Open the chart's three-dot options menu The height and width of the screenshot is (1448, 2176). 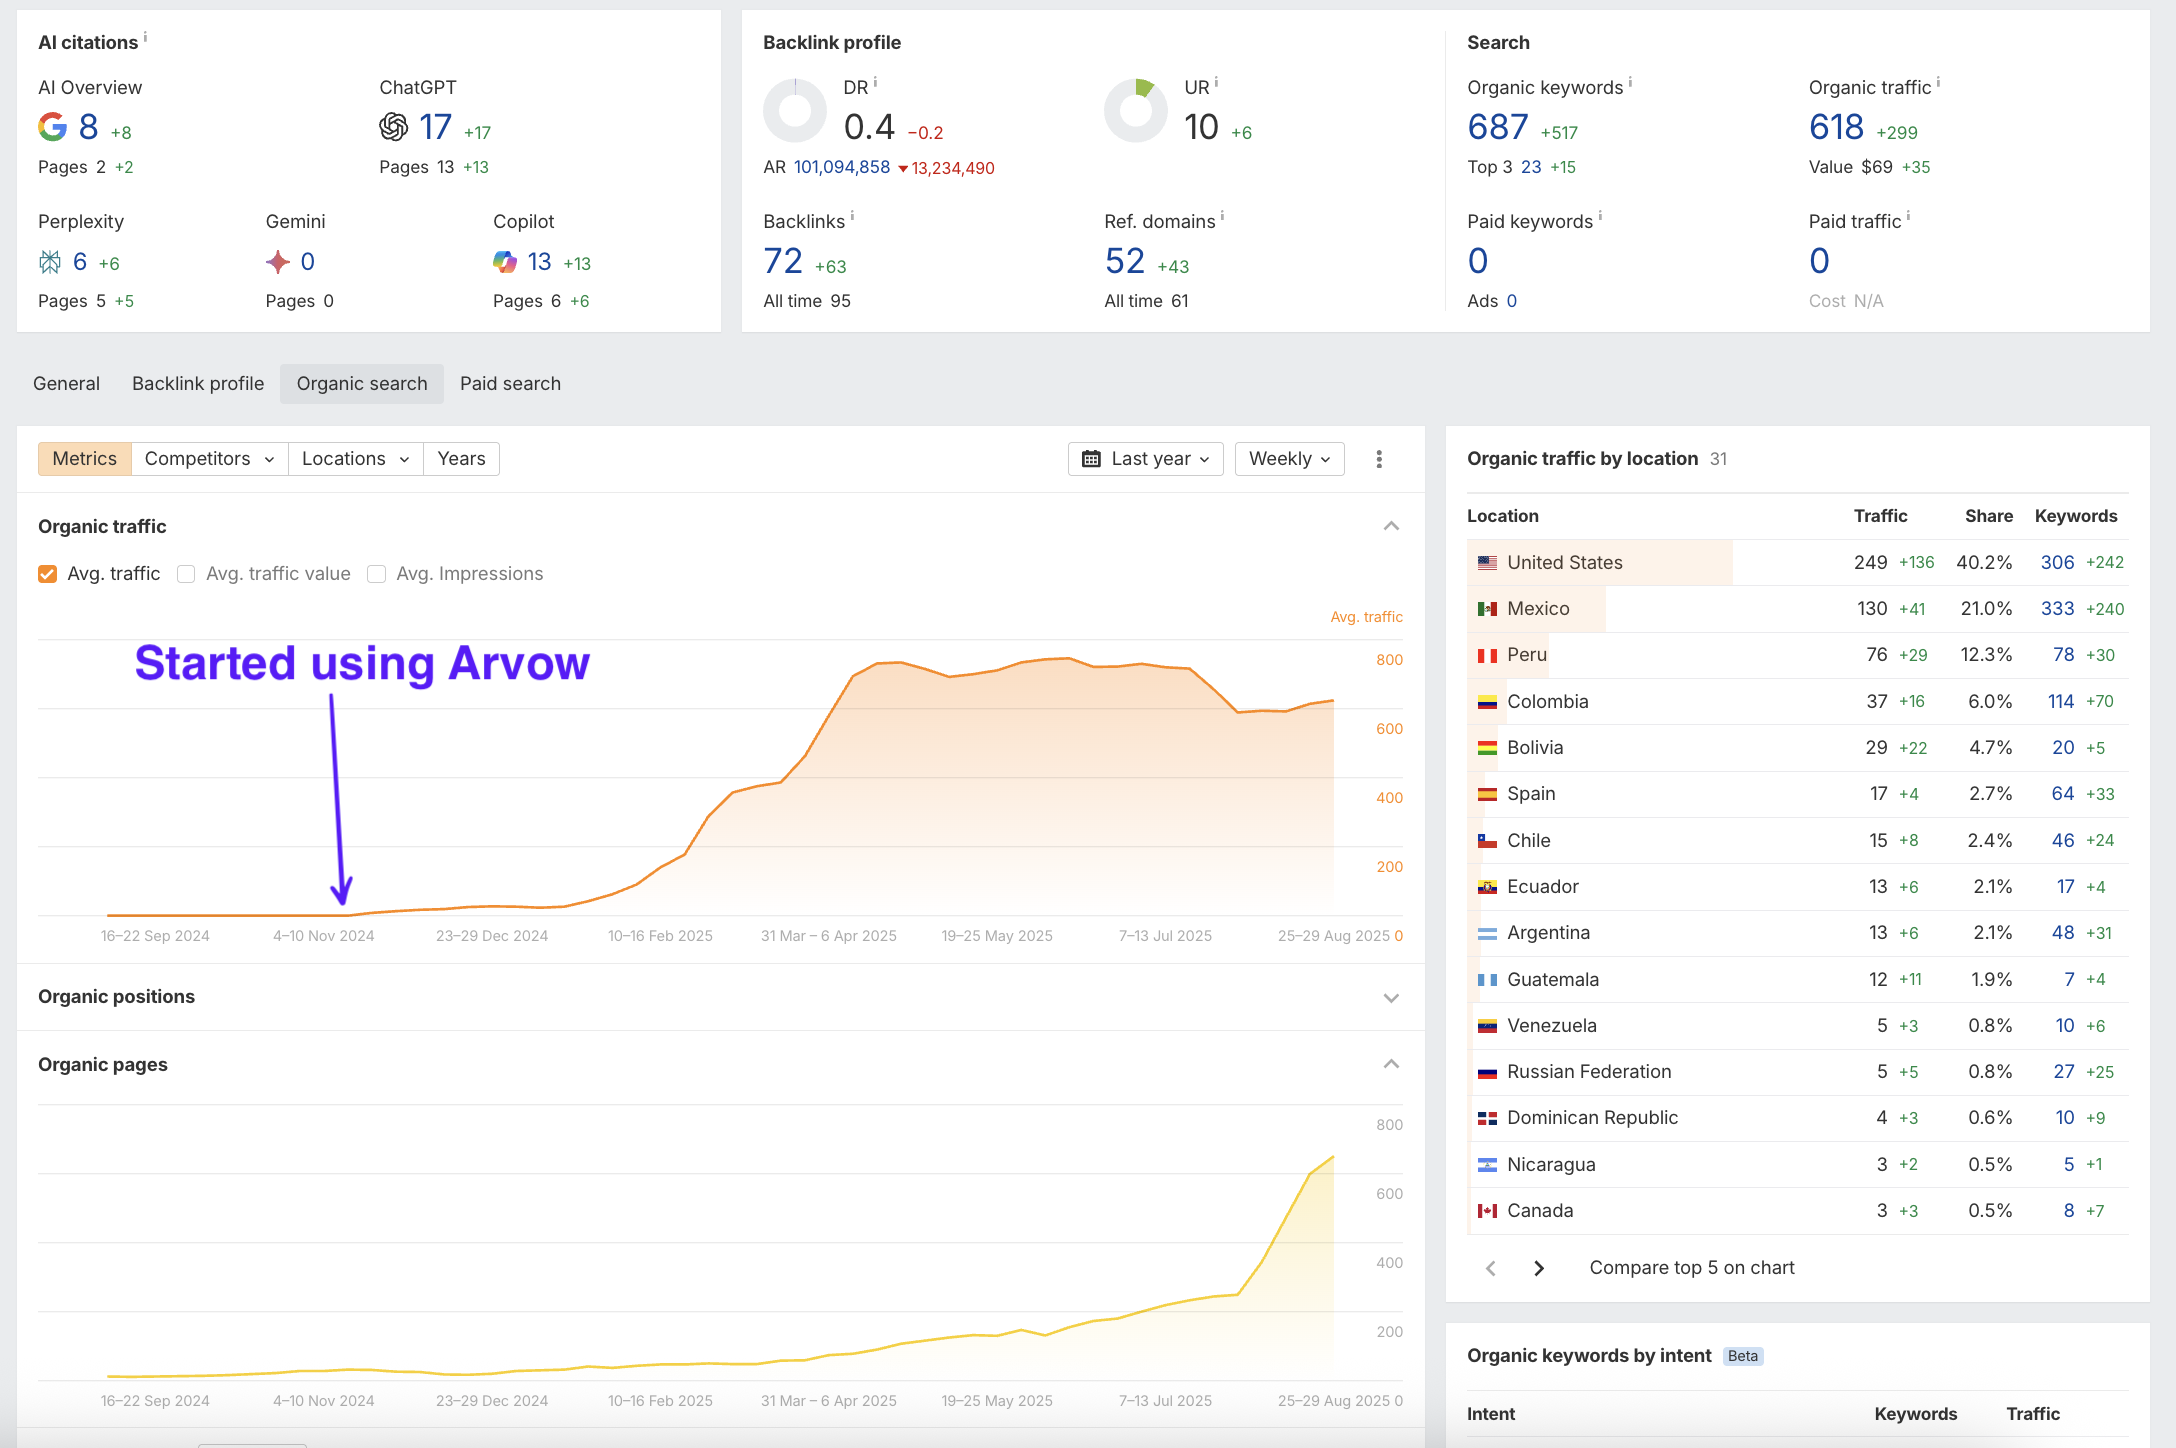point(1379,459)
